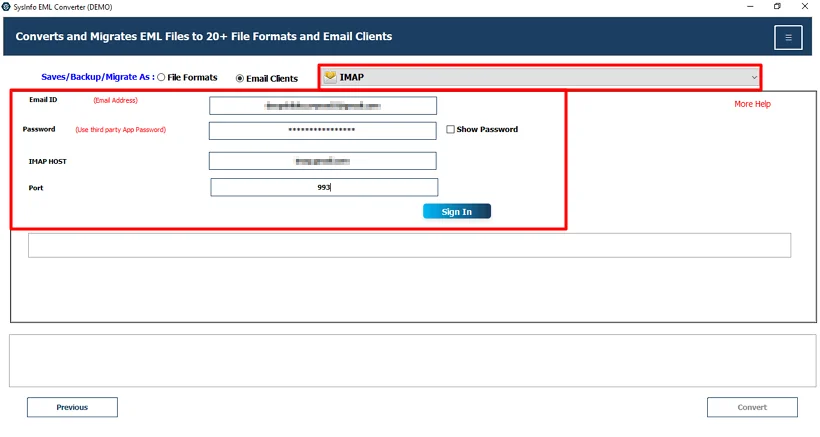820x437 pixels.
Task: Select the File Formats radio button
Action: [161, 77]
